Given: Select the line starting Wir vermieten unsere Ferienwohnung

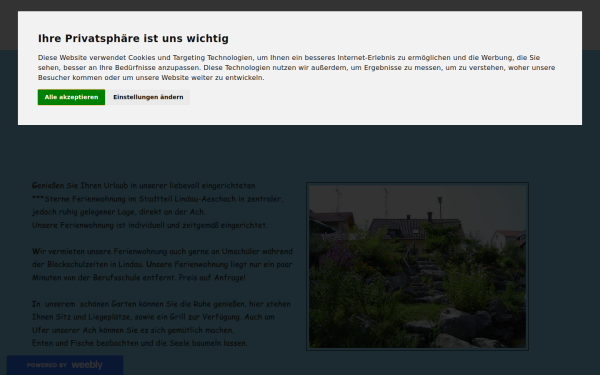Looking at the screenshot, I should click(x=162, y=251).
